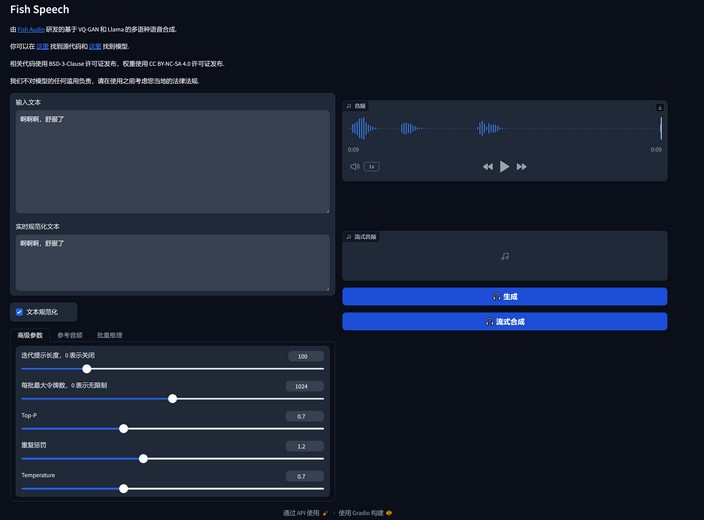This screenshot has width=704, height=520.
Task: Toggle the audio volume speaker icon
Action: [x=355, y=167]
